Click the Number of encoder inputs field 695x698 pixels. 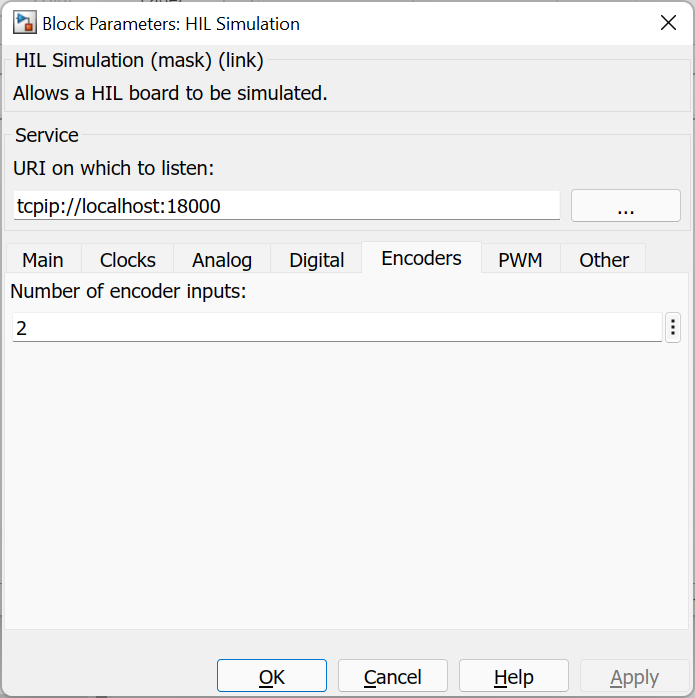pyautogui.click(x=336, y=328)
